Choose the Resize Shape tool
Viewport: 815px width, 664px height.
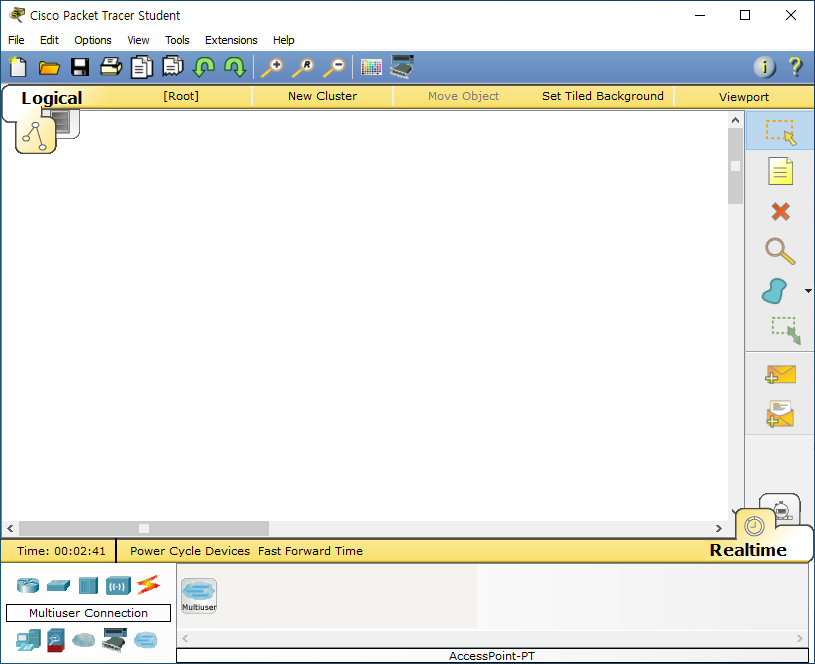[785, 330]
